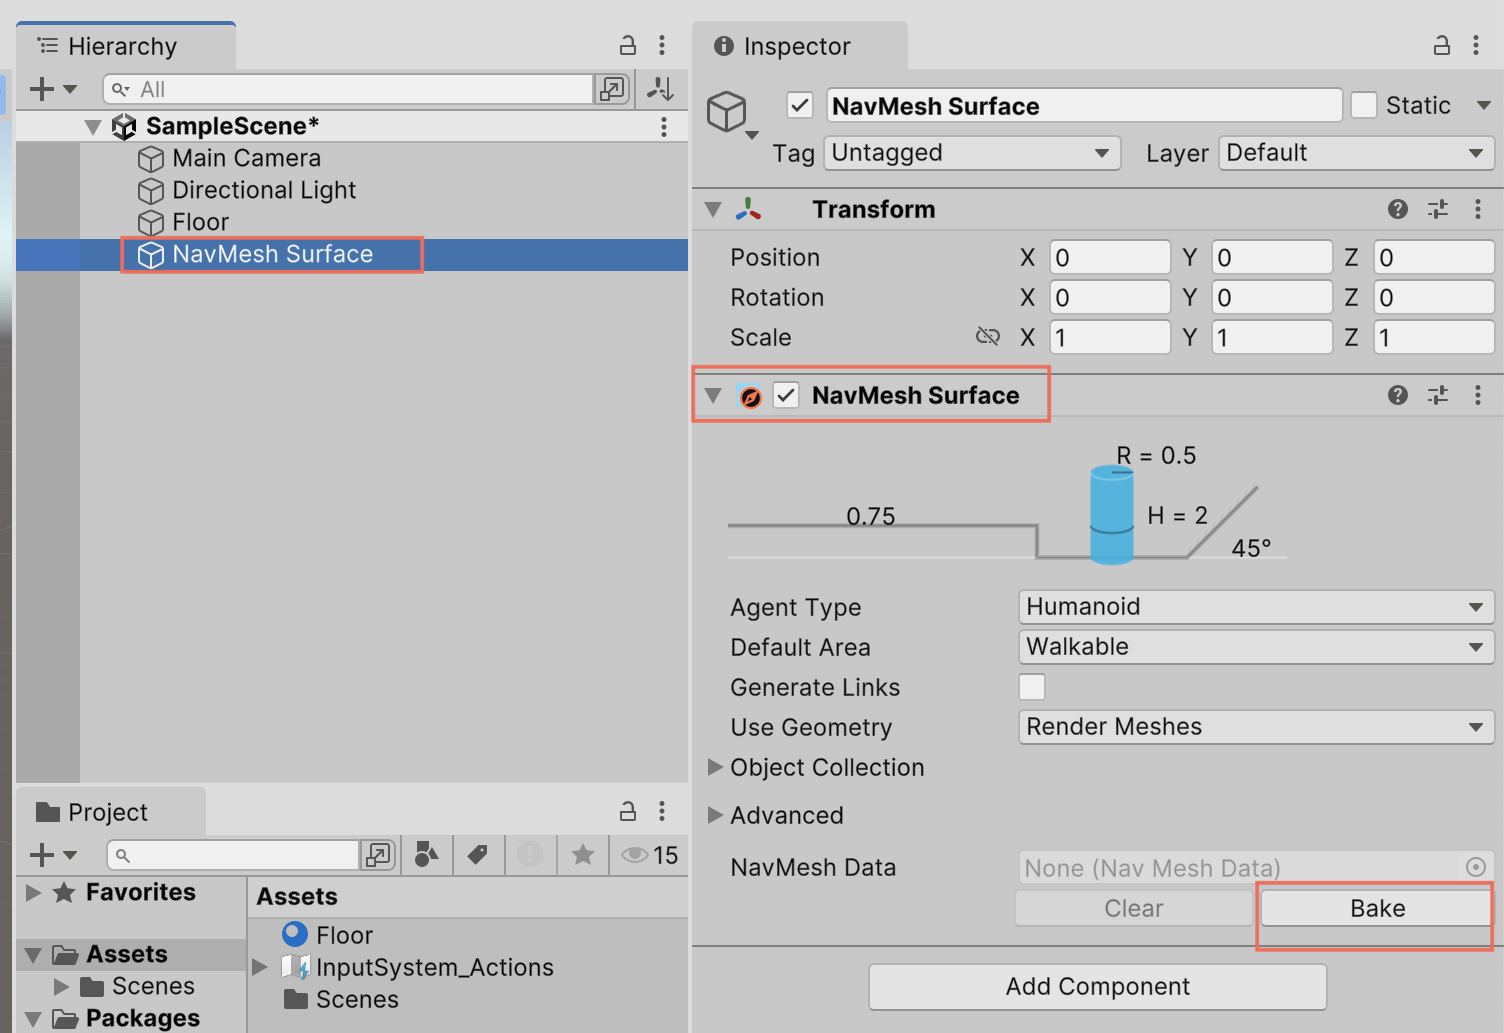Open the NavMesh Surface component help icon
The image size is (1504, 1033).
(x=1397, y=395)
